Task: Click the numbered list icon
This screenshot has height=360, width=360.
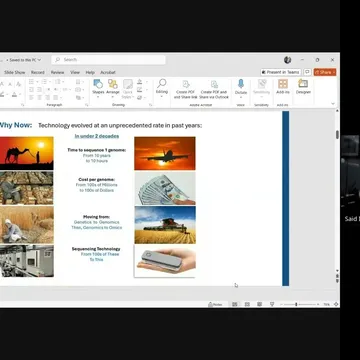Action: pos(44,82)
